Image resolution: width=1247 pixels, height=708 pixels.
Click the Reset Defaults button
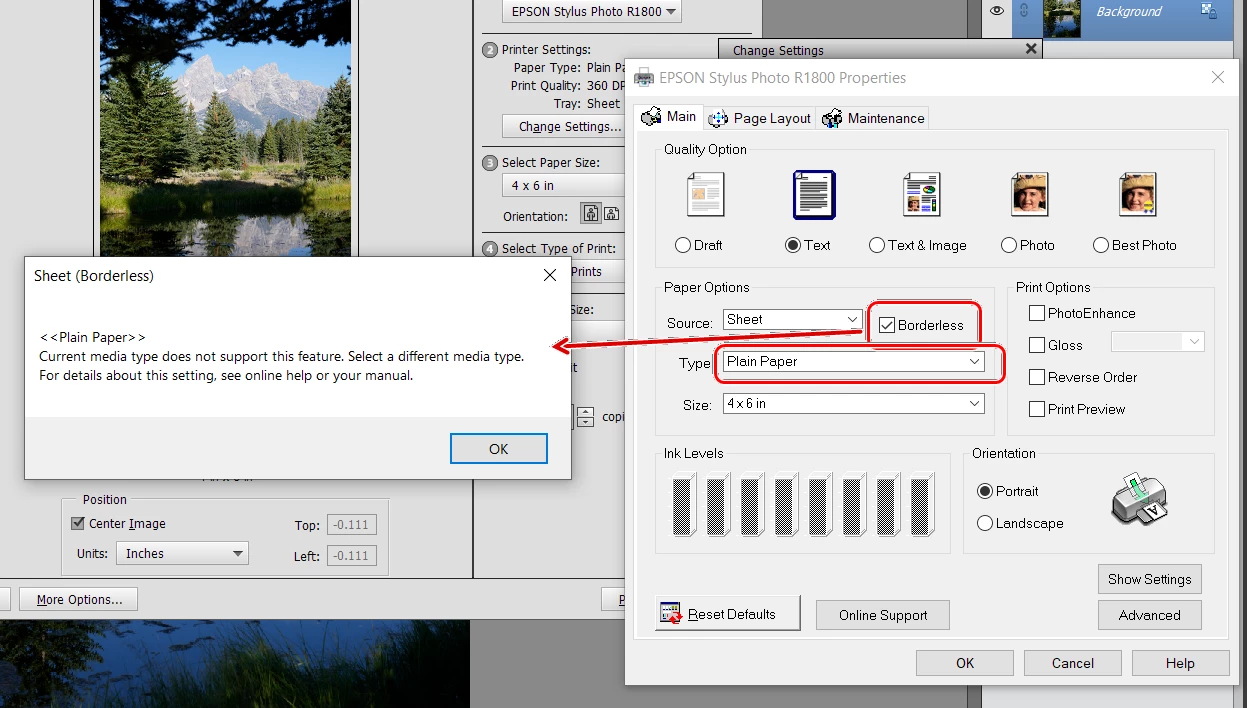click(x=729, y=614)
